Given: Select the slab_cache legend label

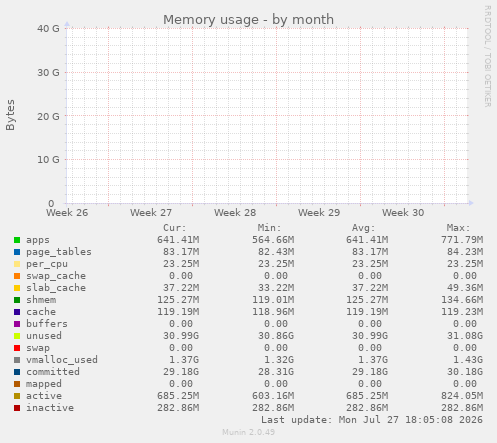Looking at the screenshot, I should [56, 288].
